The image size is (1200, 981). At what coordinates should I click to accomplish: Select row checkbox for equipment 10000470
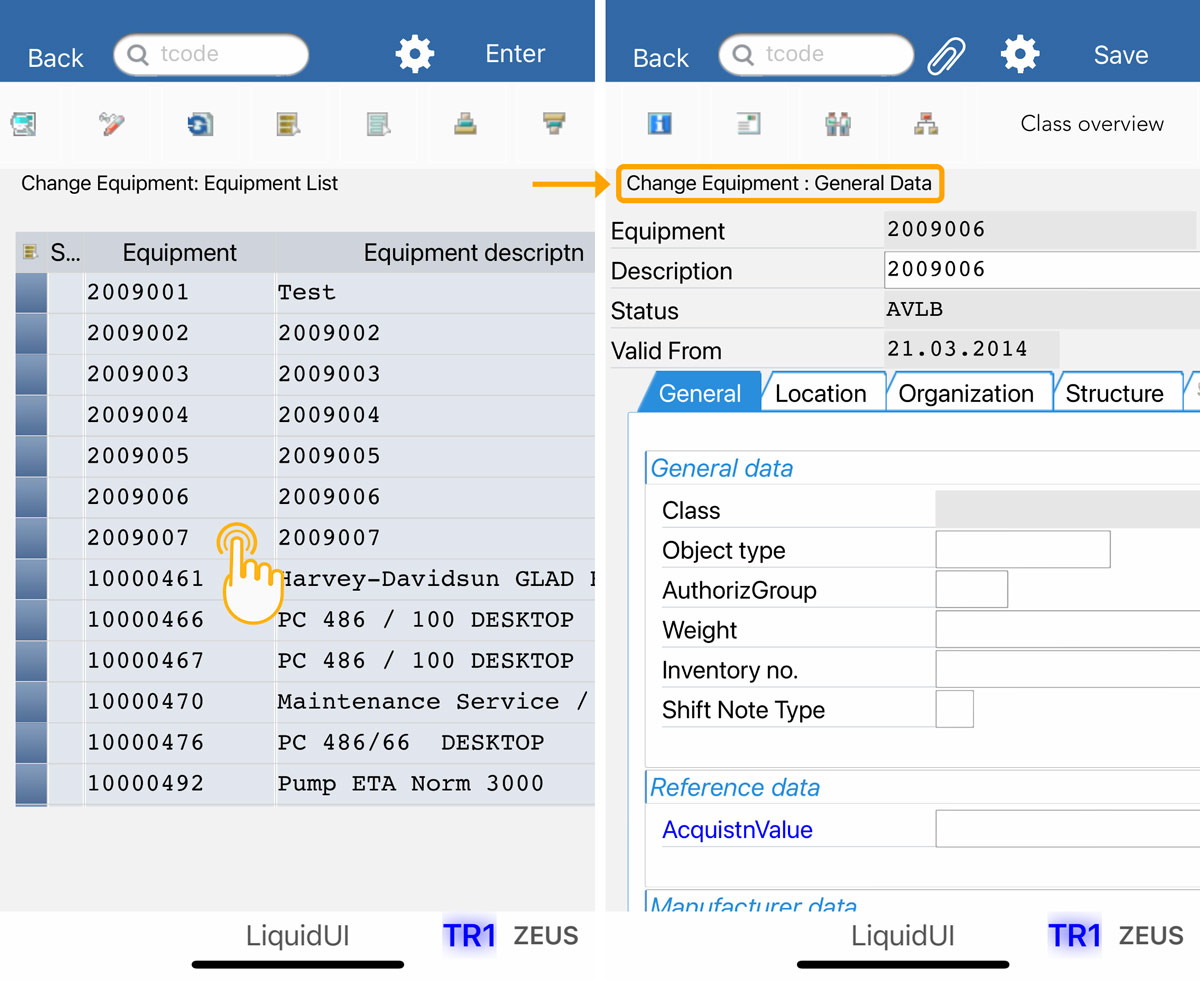pos(31,702)
